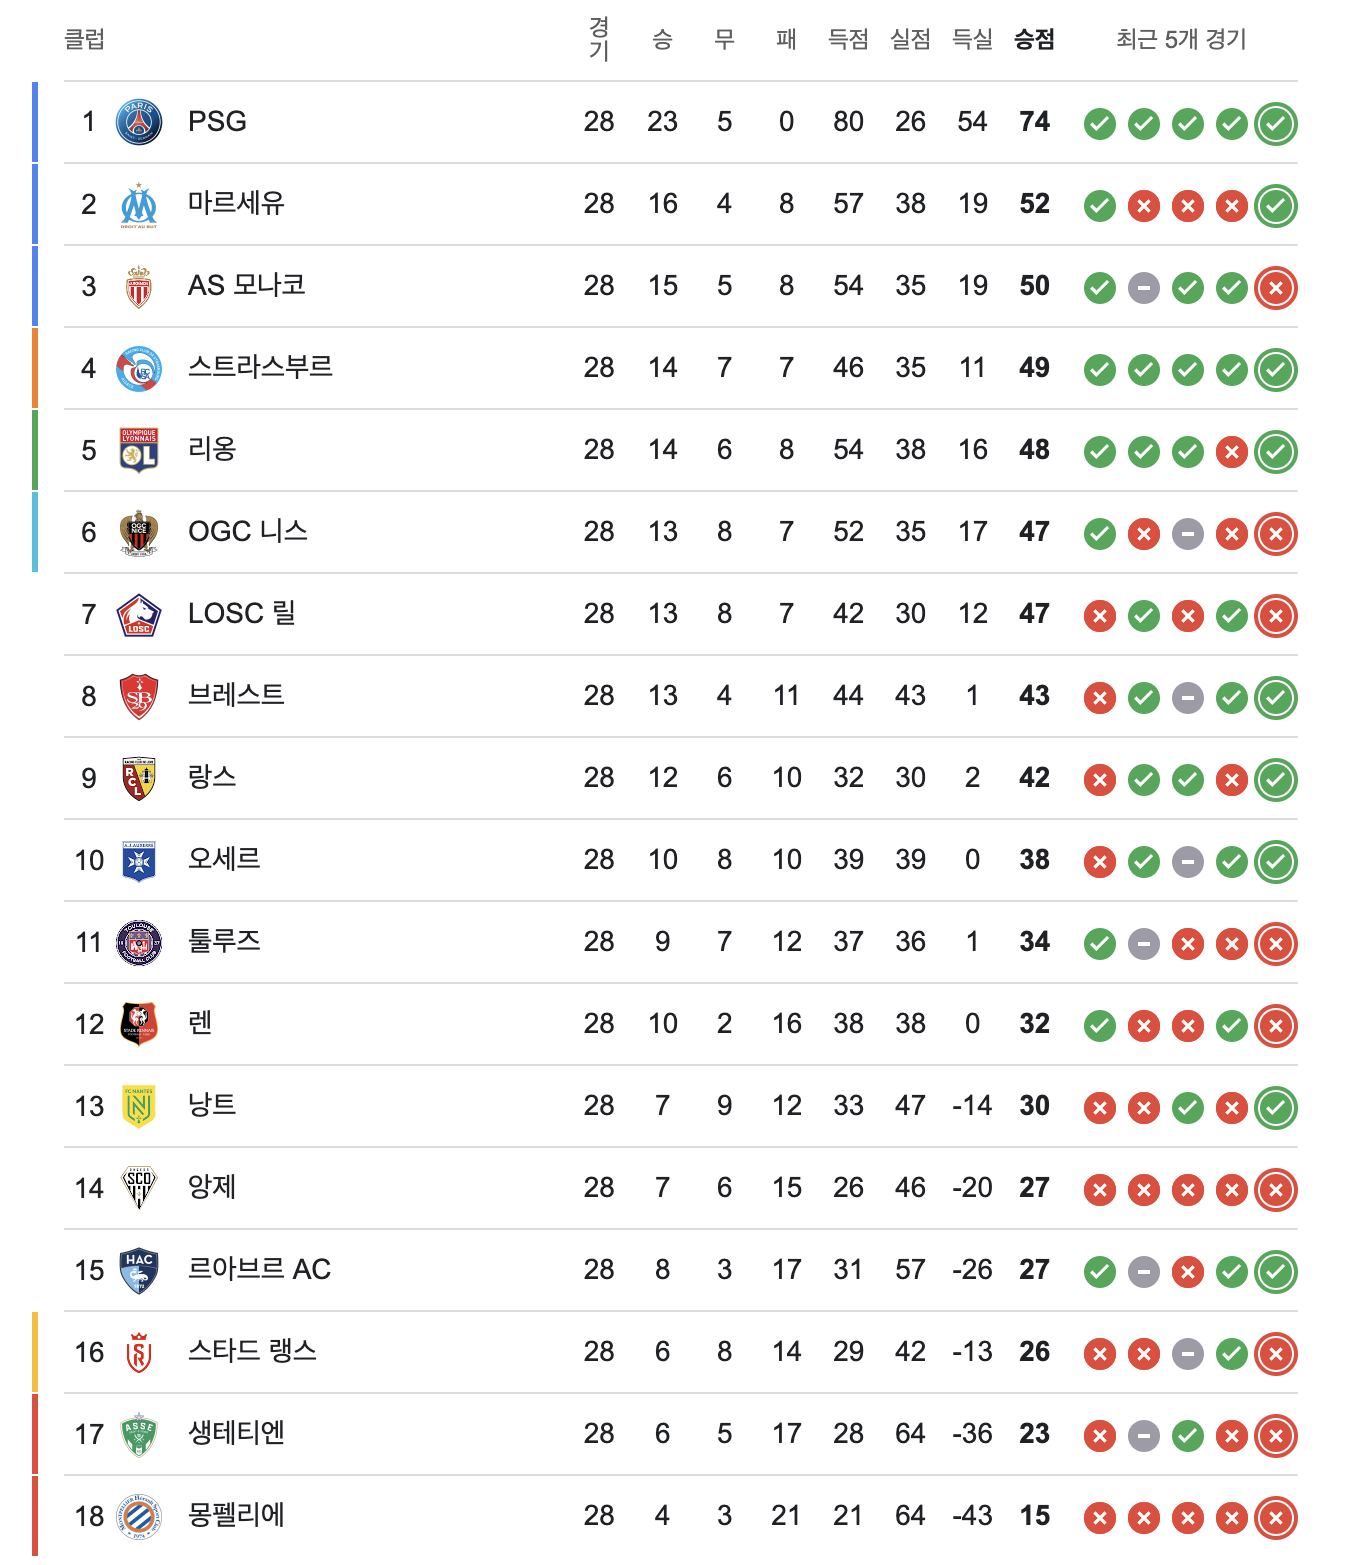The height and width of the screenshot is (1565, 1356).
Task: Click the LOSC Lille club logo
Action: click(x=139, y=615)
